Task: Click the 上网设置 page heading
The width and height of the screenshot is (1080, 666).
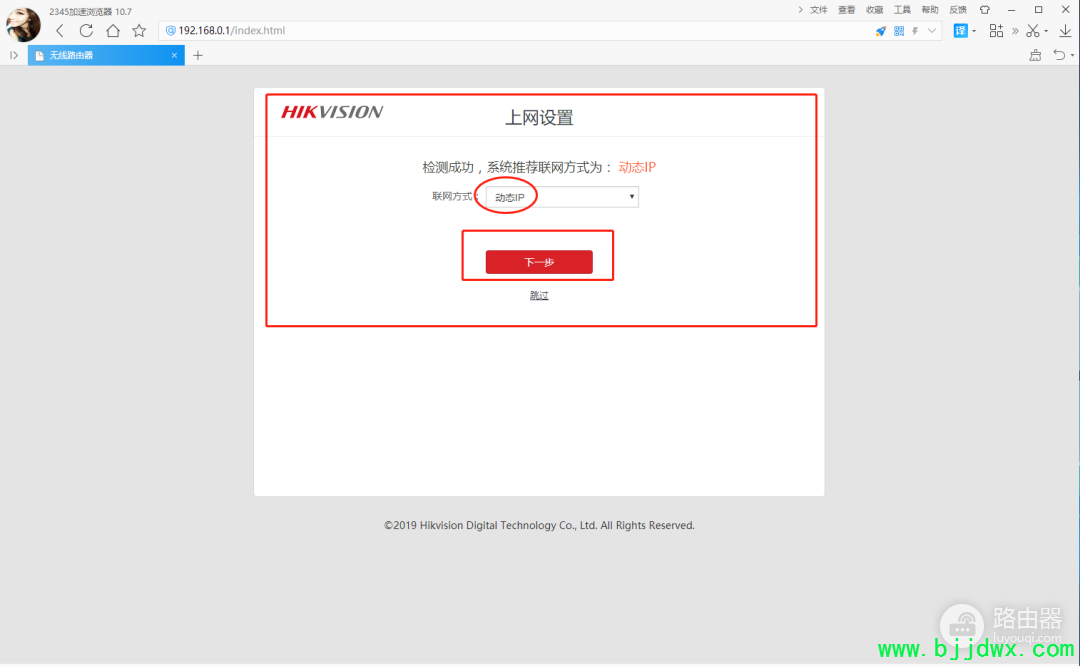Action: click(539, 118)
